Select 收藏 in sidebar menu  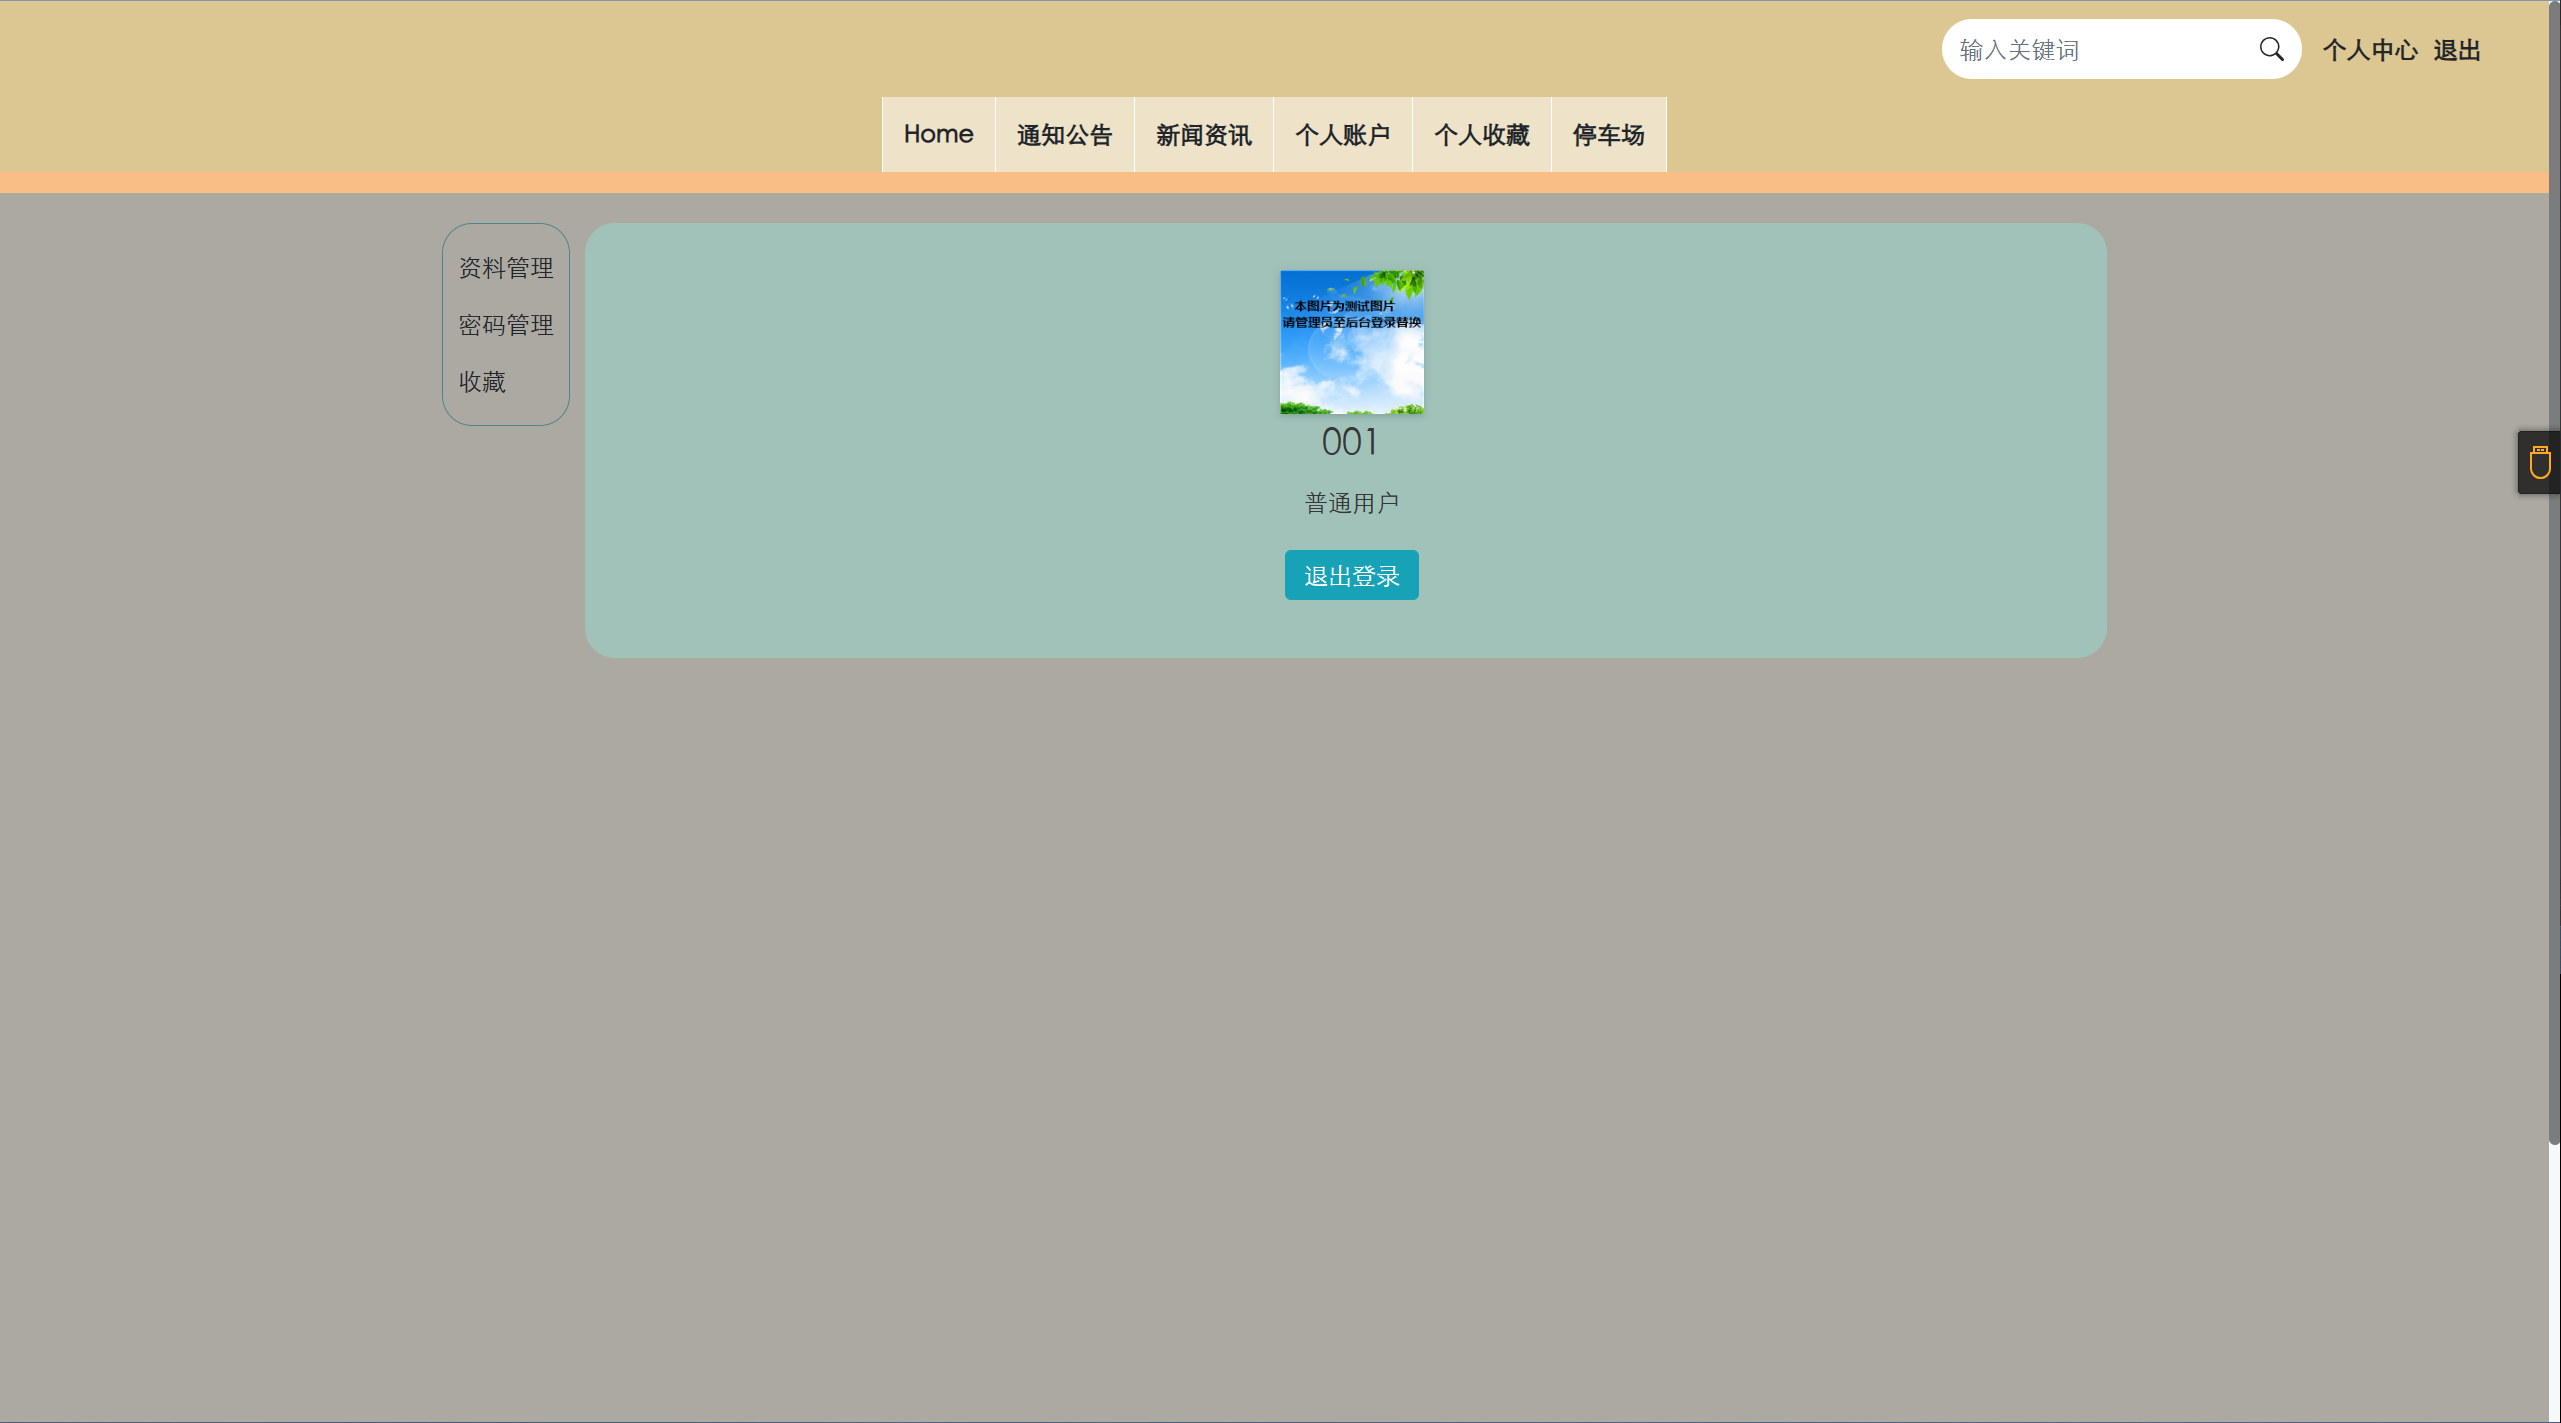[x=482, y=382]
